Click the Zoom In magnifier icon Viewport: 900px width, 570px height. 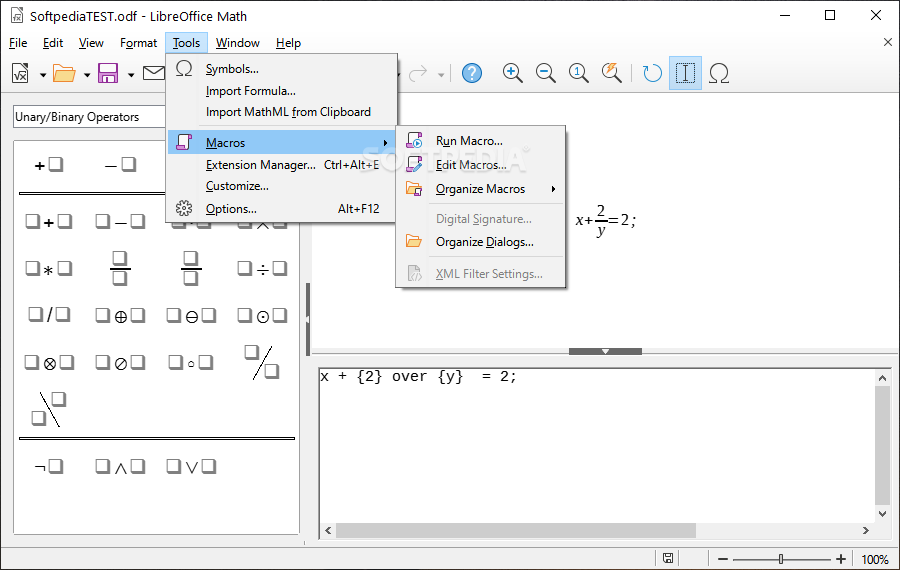click(x=512, y=73)
